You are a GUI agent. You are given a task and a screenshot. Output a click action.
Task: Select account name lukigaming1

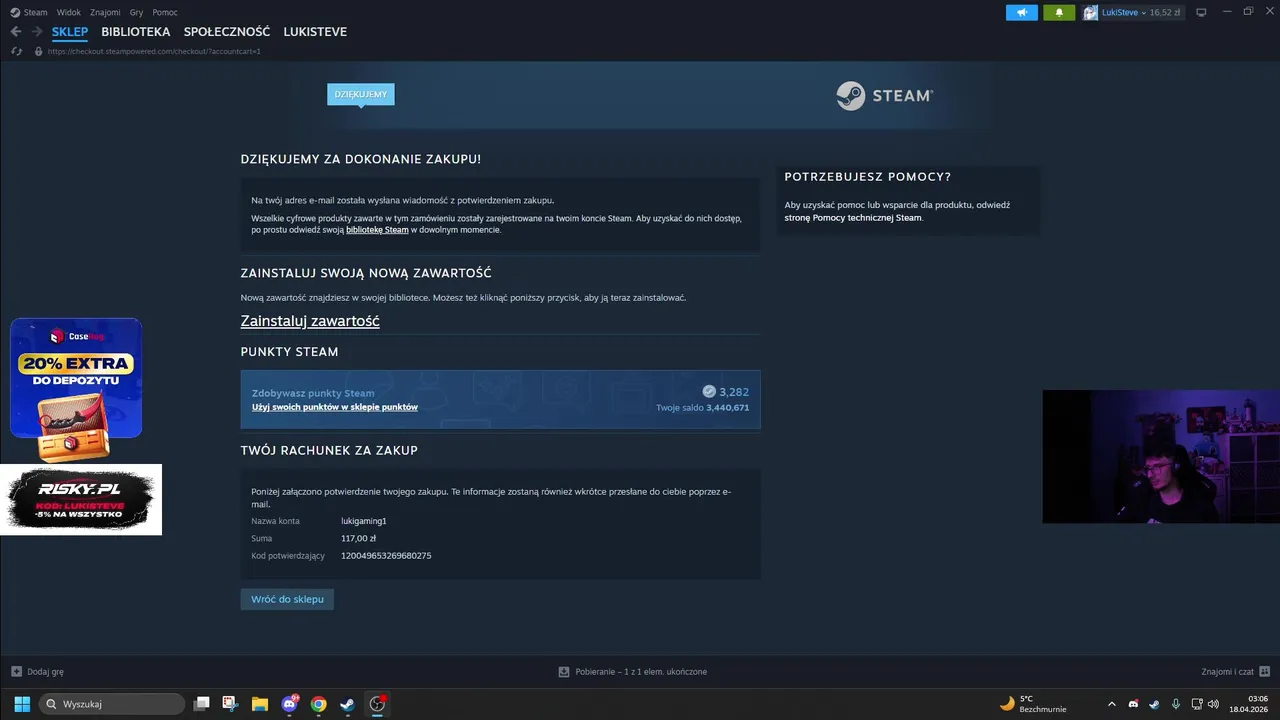tap(363, 521)
